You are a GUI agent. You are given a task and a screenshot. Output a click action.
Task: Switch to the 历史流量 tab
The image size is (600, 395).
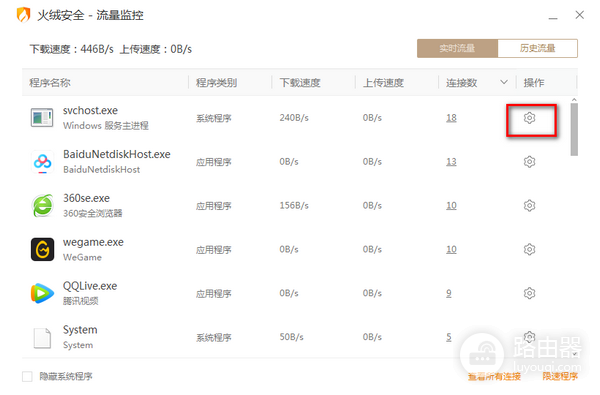[538, 48]
